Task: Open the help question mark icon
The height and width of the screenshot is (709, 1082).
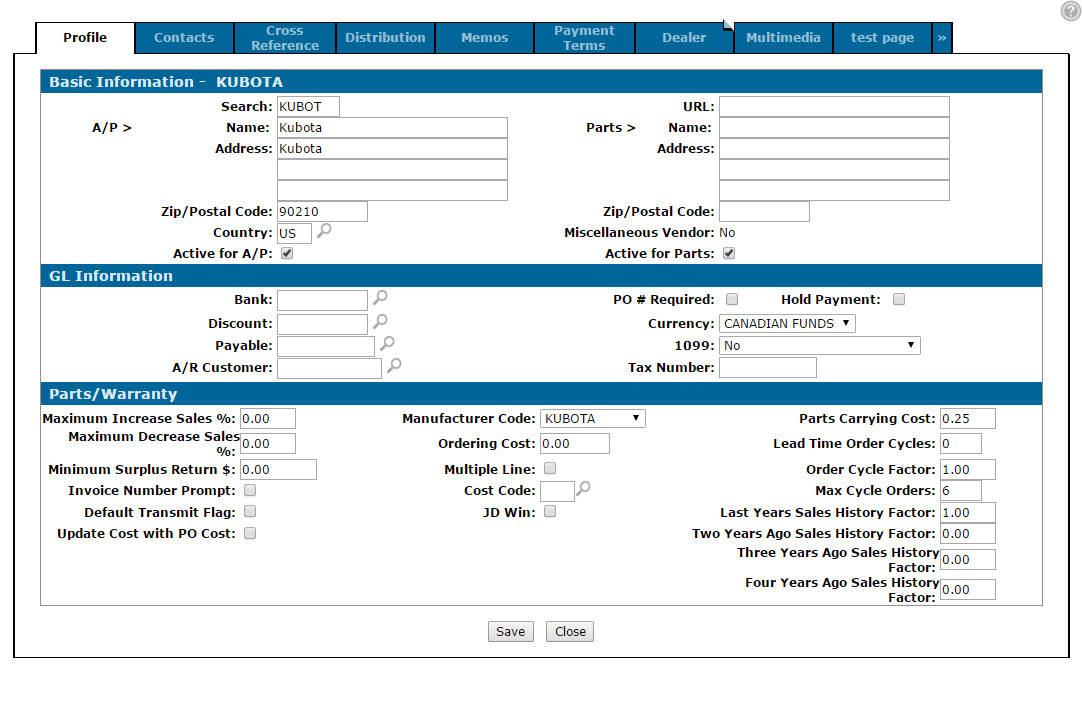Action: [1070, 11]
